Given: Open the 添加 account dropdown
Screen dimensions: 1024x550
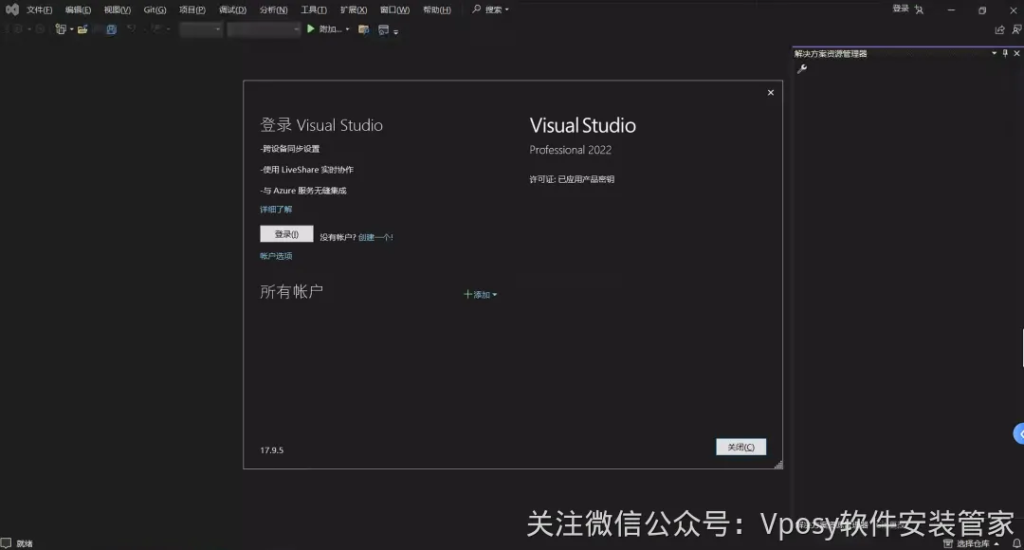Looking at the screenshot, I should pos(481,295).
